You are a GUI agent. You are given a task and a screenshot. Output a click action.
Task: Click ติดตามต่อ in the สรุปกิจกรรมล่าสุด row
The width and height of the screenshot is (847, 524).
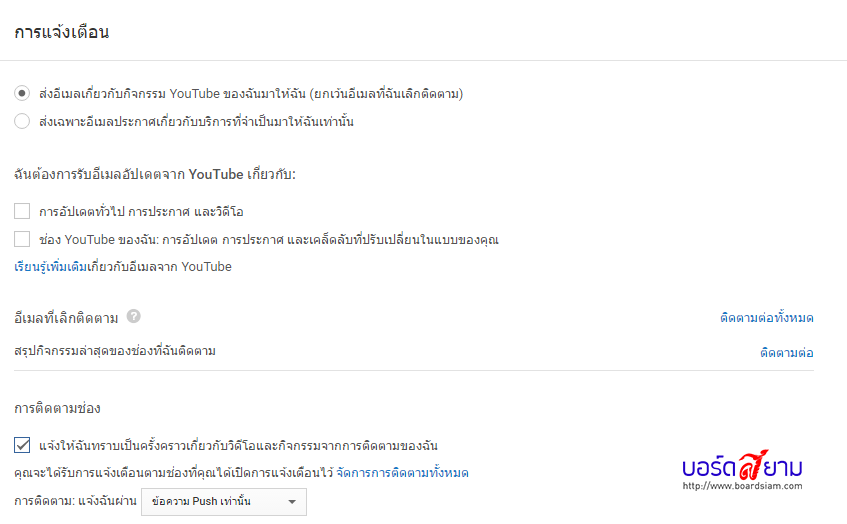point(786,353)
